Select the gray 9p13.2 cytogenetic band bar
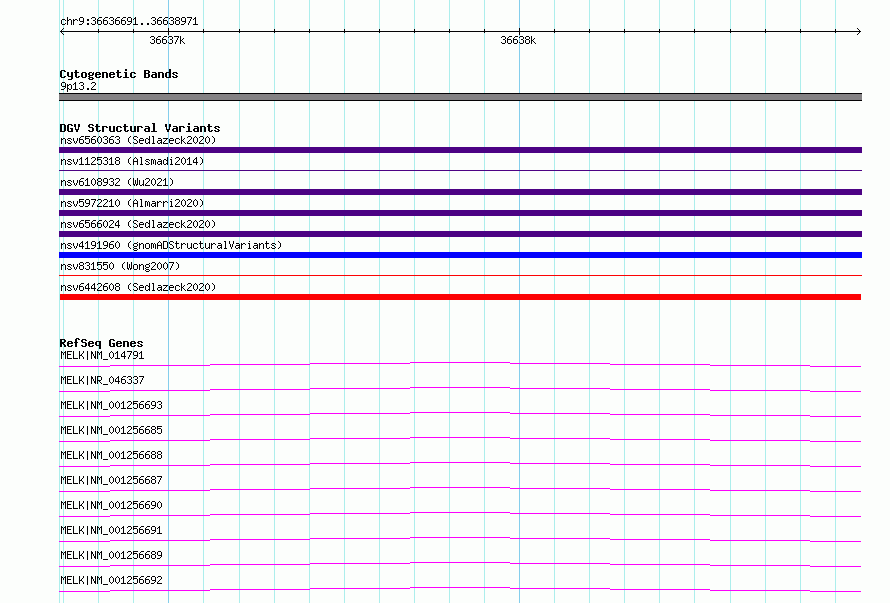The height and width of the screenshot is (603, 890). (460, 97)
